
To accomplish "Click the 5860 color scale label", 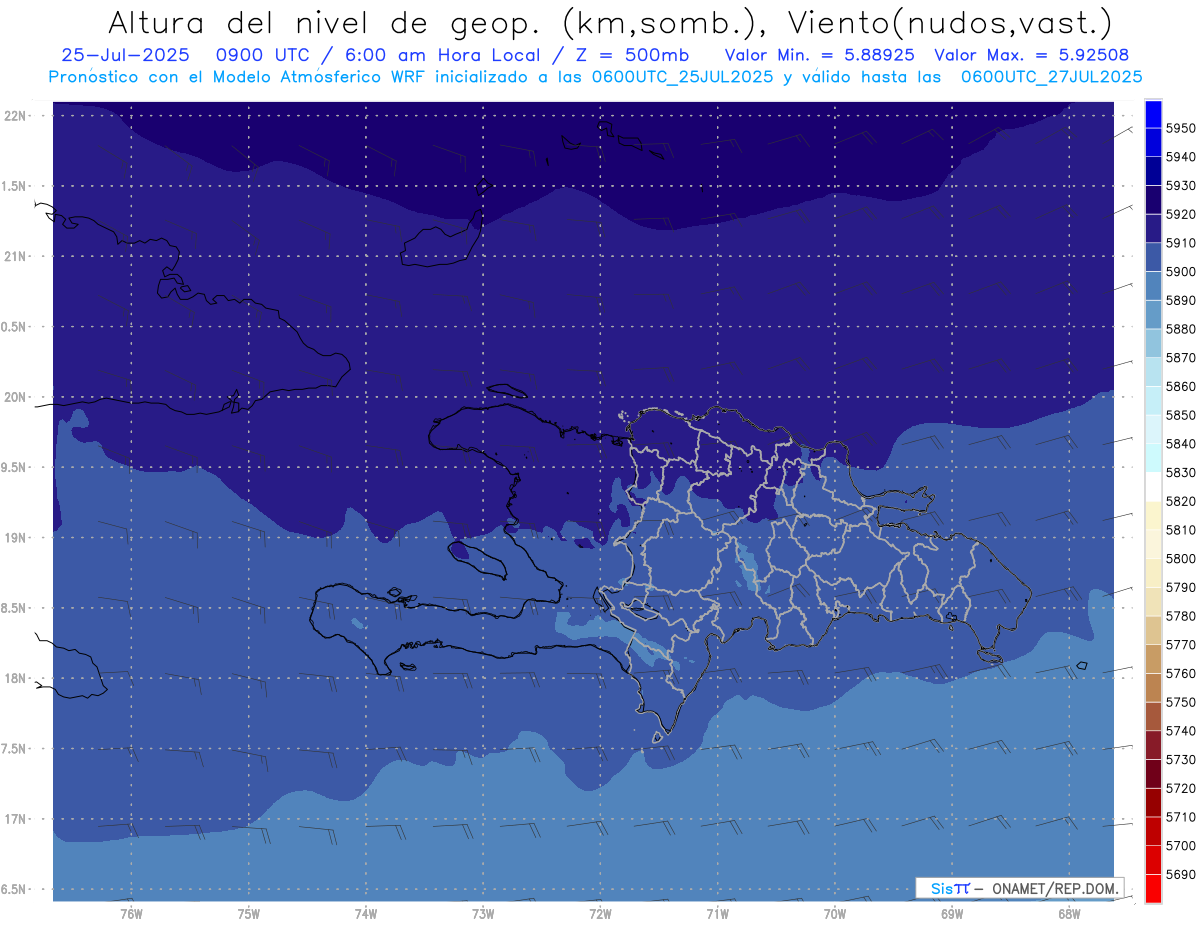I will pyautogui.click(x=1180, y=386).
